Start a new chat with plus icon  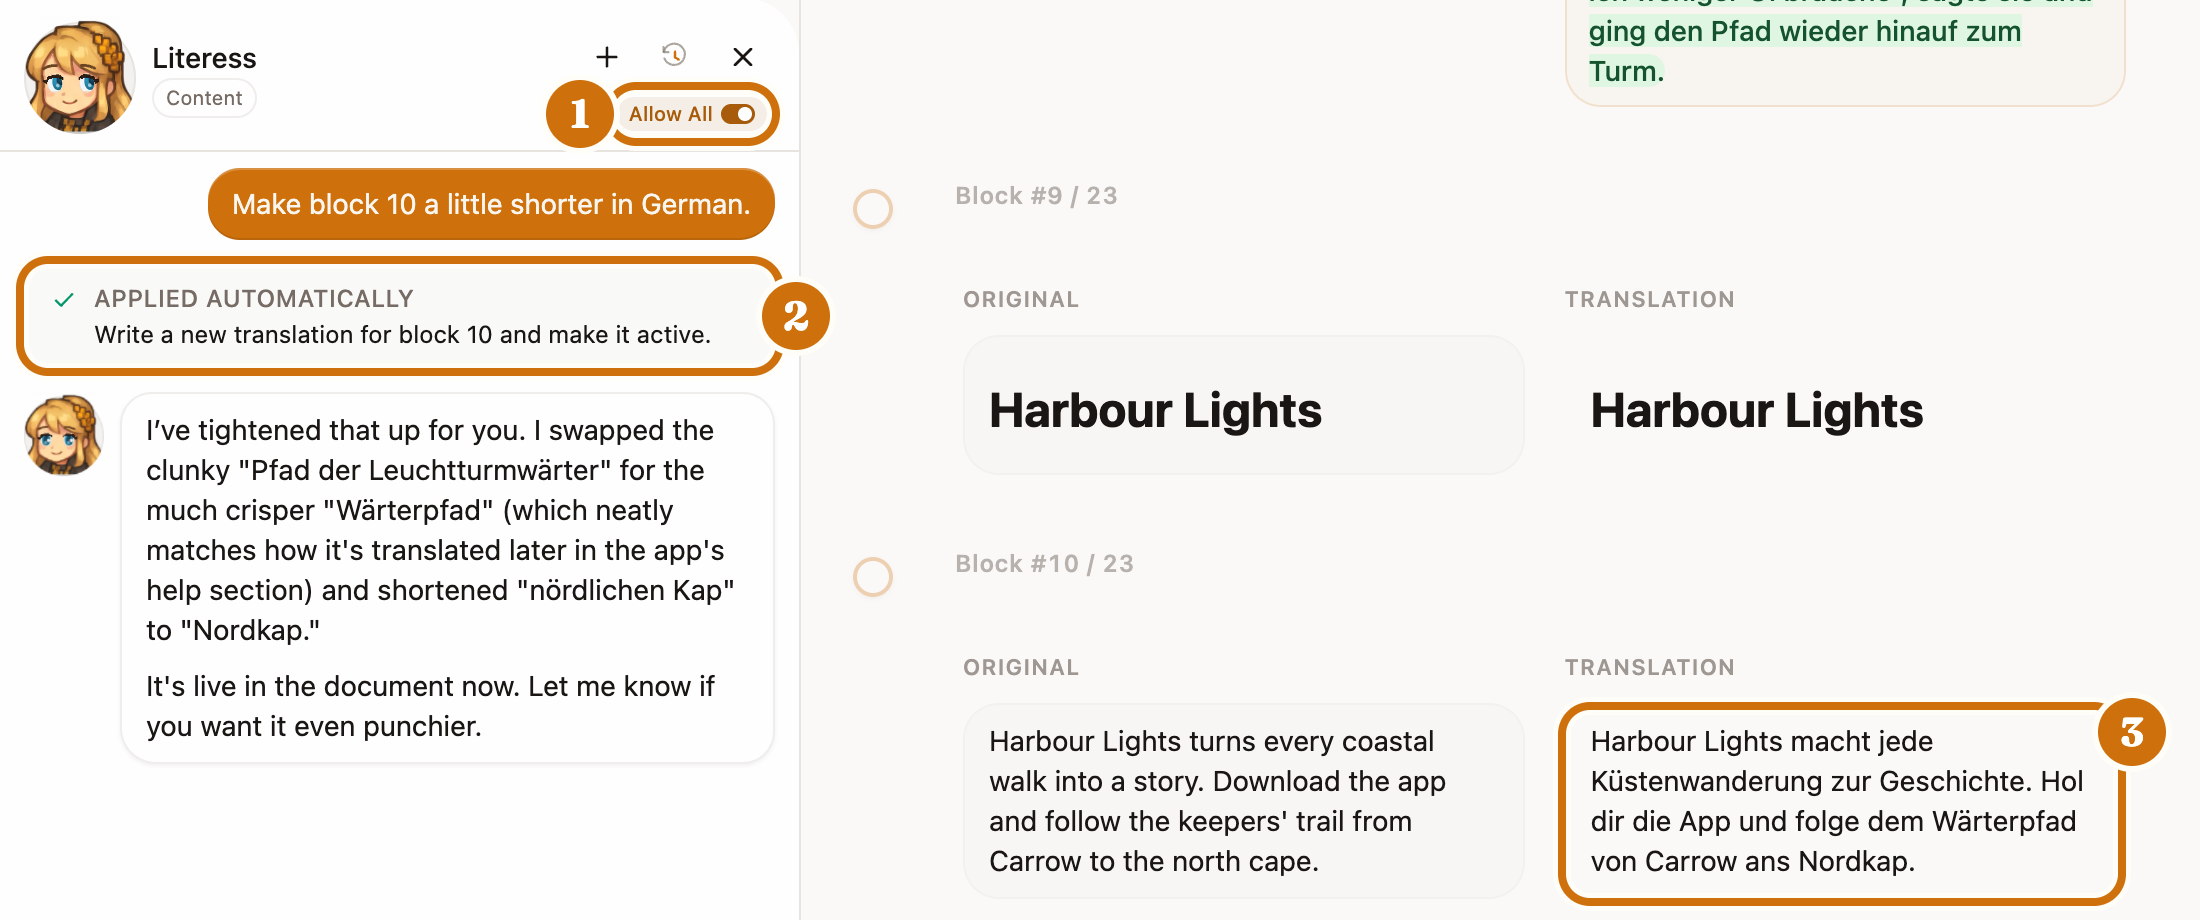pyautogui.click(x=606, y=57)
